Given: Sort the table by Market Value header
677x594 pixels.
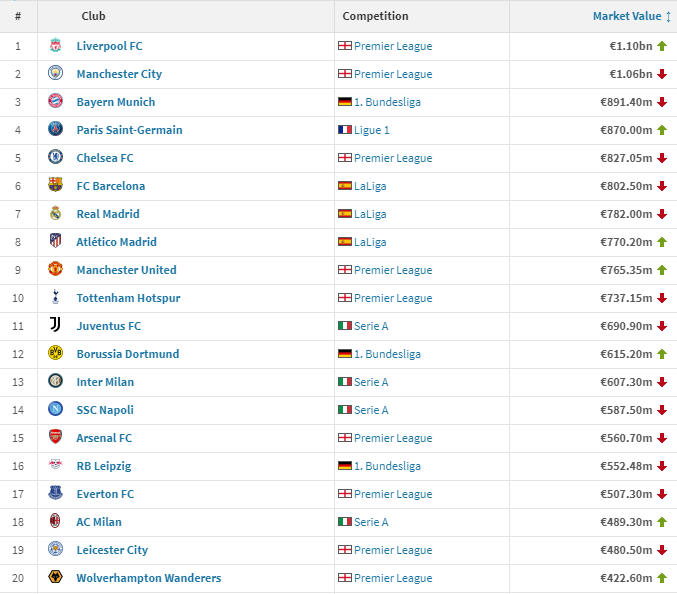Looking at the screenshot, I should 626,16.
